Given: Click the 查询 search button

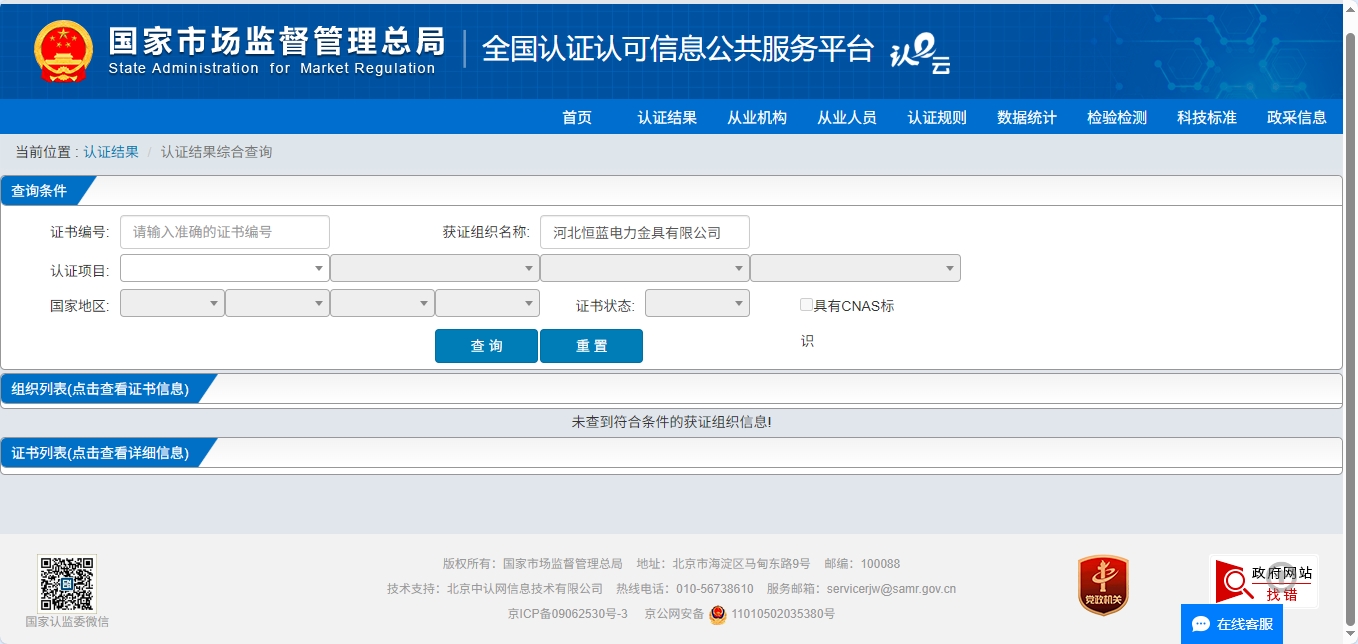Looking at the screenshot, I should click(486, 346).
